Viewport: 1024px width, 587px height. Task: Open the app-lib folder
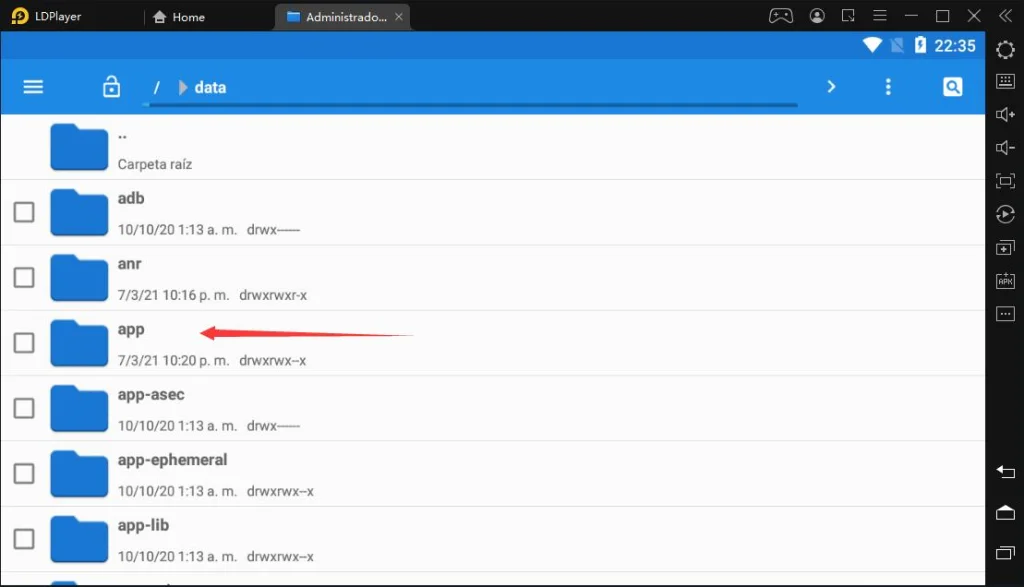pos(492,539)
